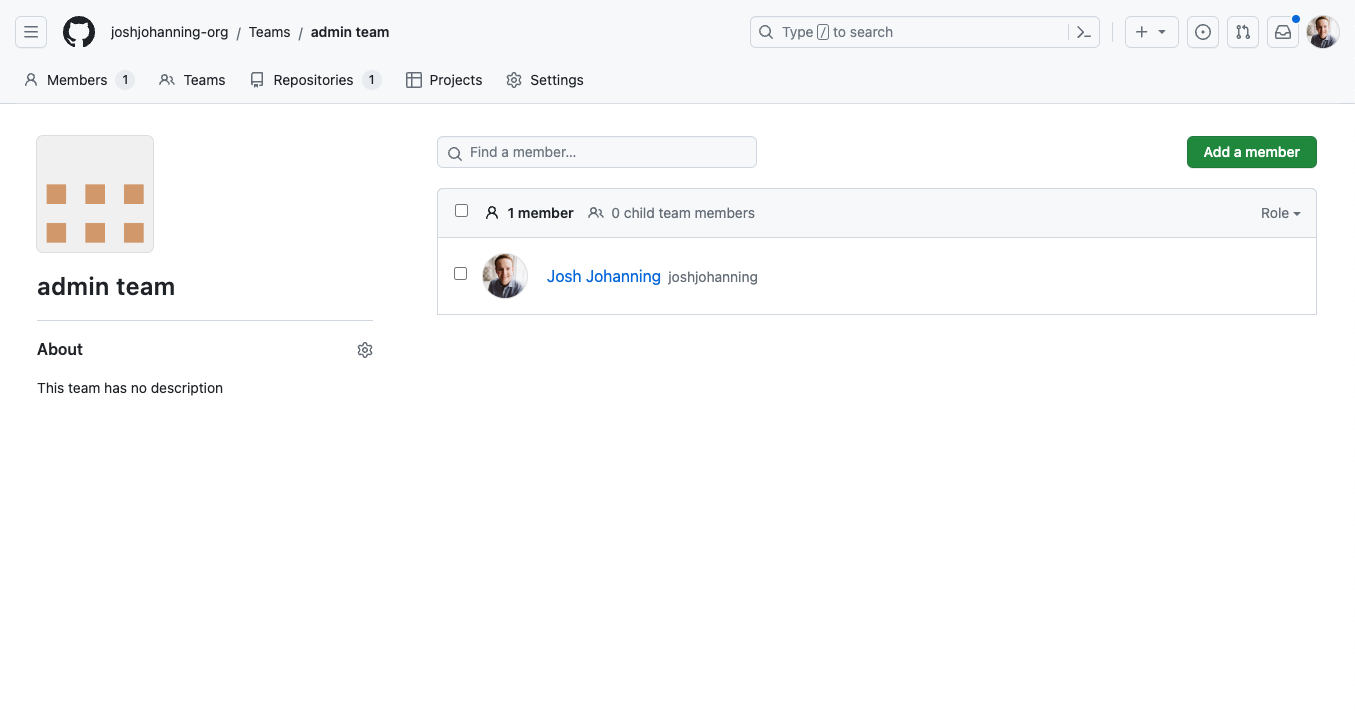The height and width of the screenshot is (711, 1355).
Task: Click the GitHub logo
Action: tap(79, 32)
